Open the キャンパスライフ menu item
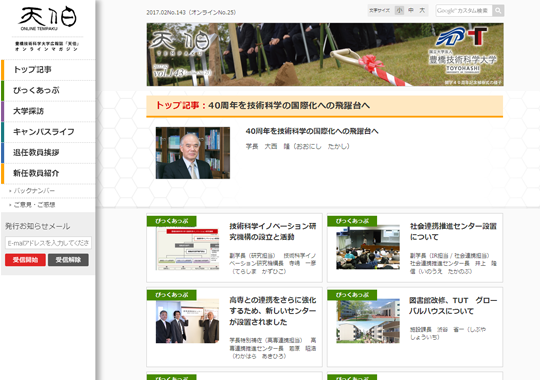 (48, 132)
